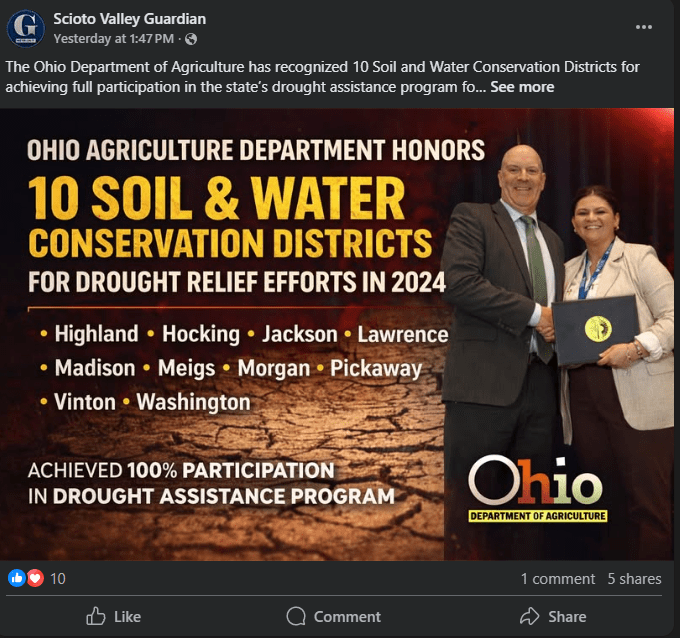The height and width of the screenshot is (638, 680).
Task: View the 5 shares list
Action: coord(634,578)
